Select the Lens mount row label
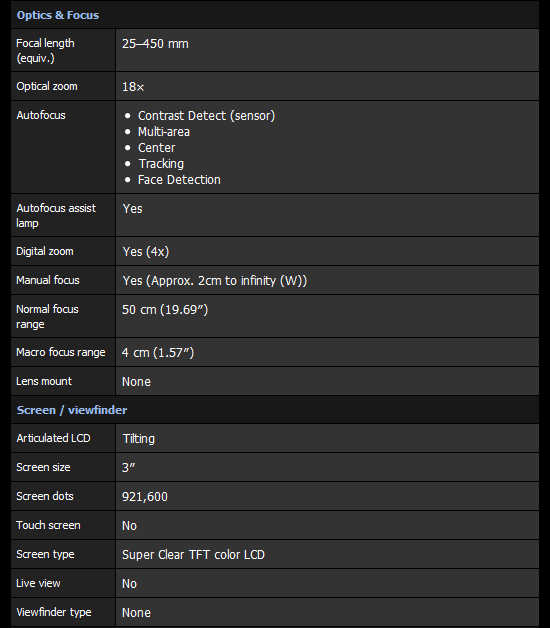This screenshot has height=628, width=550. coord(44,381)
